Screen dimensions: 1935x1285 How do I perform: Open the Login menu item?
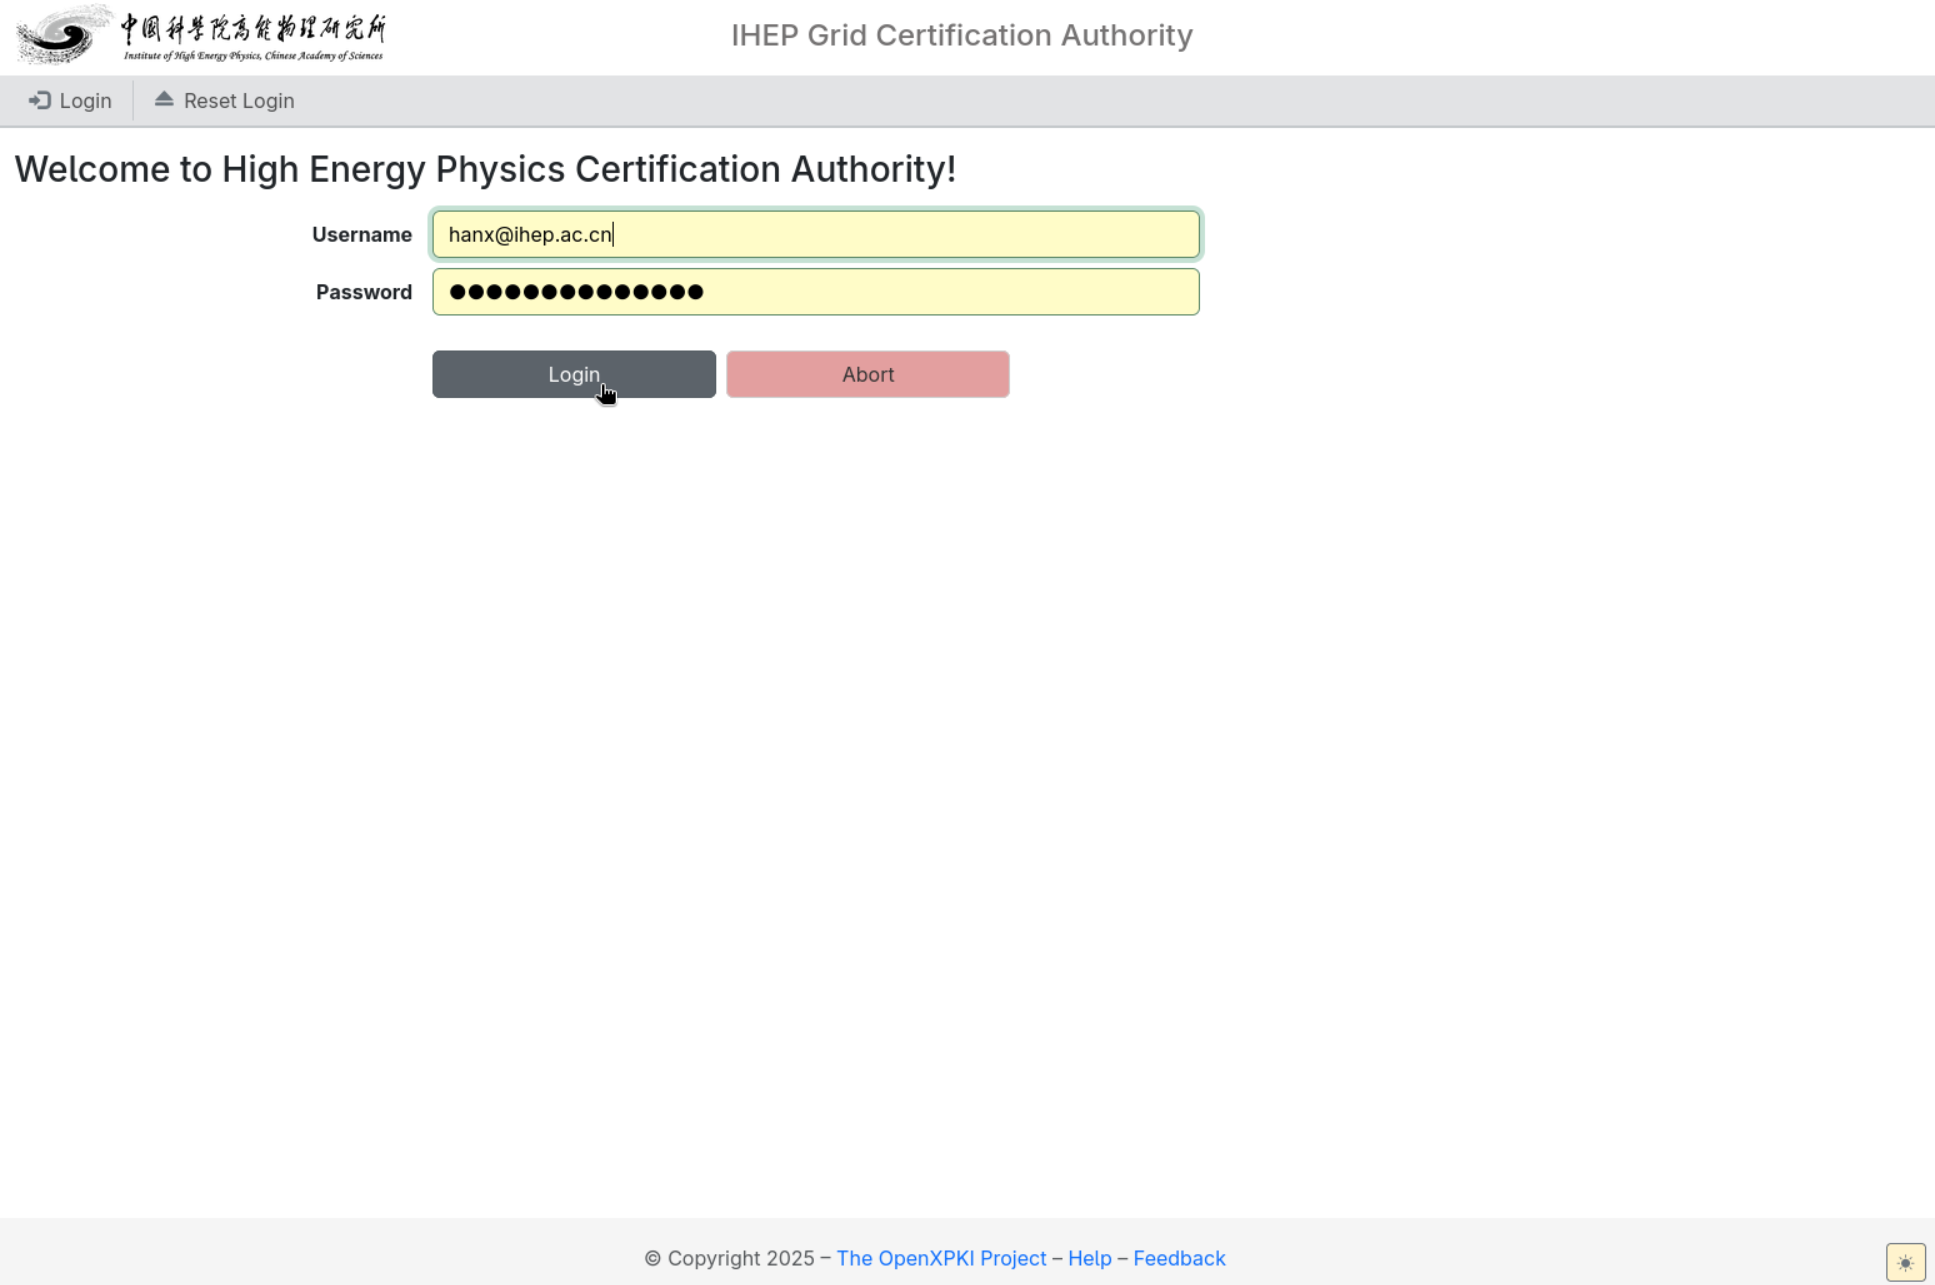click(70, 101)
